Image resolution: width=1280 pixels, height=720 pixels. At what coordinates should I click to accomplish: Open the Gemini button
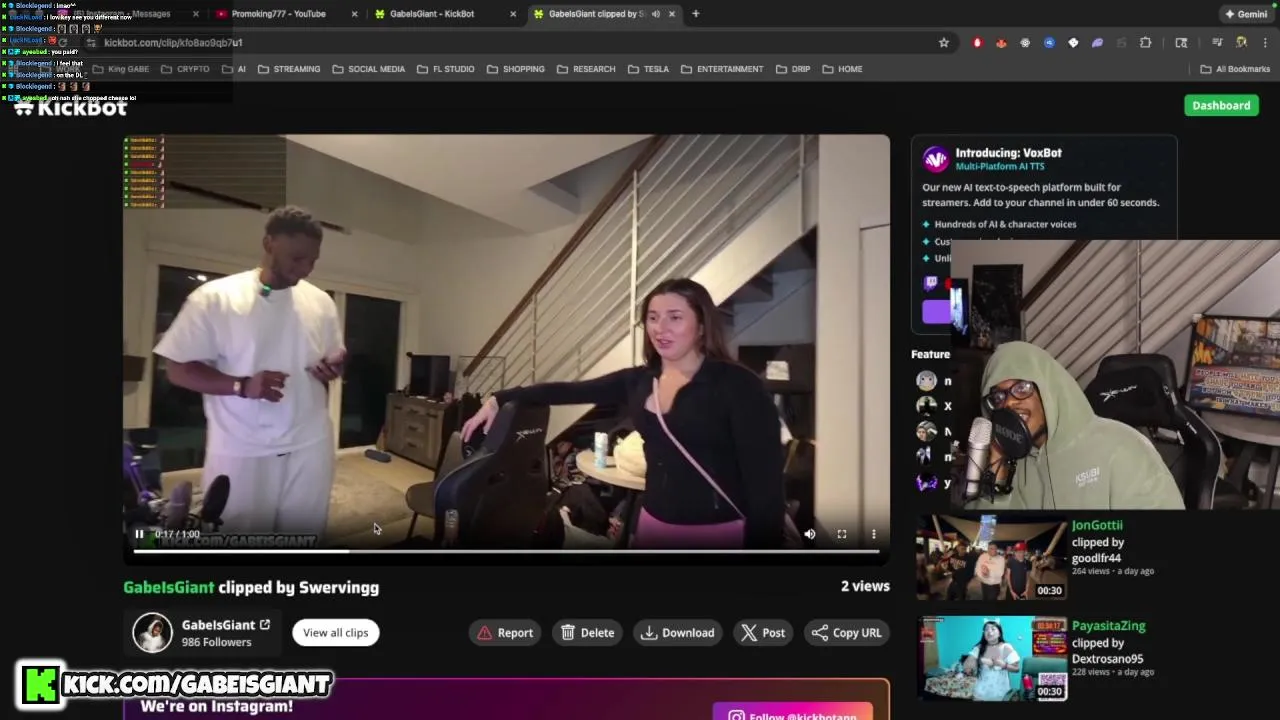click(1246, 14)
